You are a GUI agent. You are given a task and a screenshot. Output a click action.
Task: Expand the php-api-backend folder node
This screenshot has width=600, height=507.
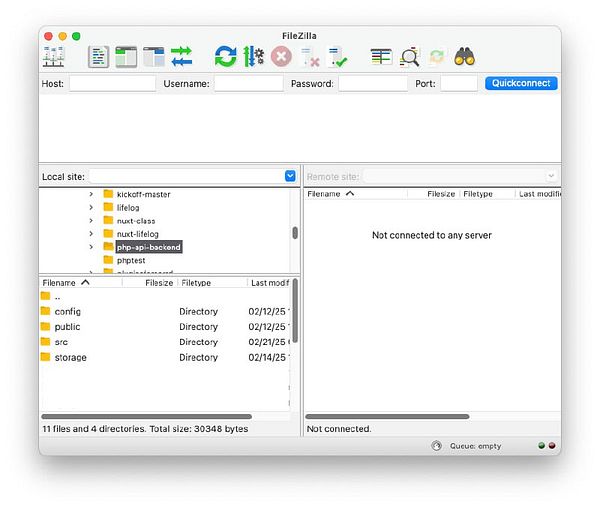point(91,247)
